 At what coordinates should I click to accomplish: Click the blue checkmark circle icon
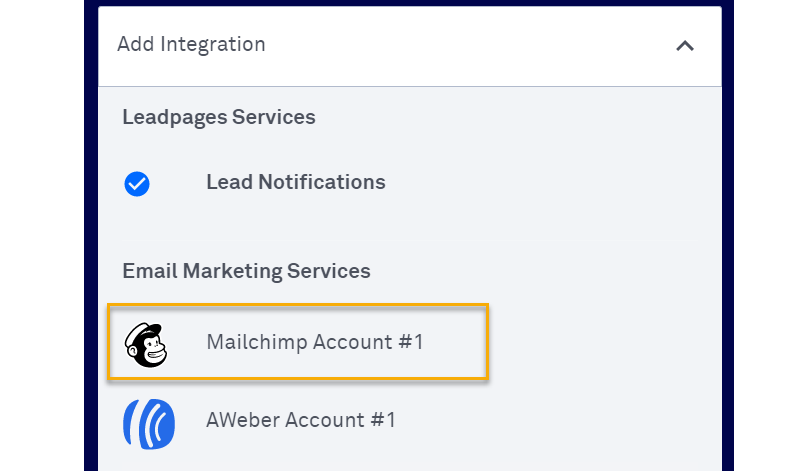pos(137,184)
